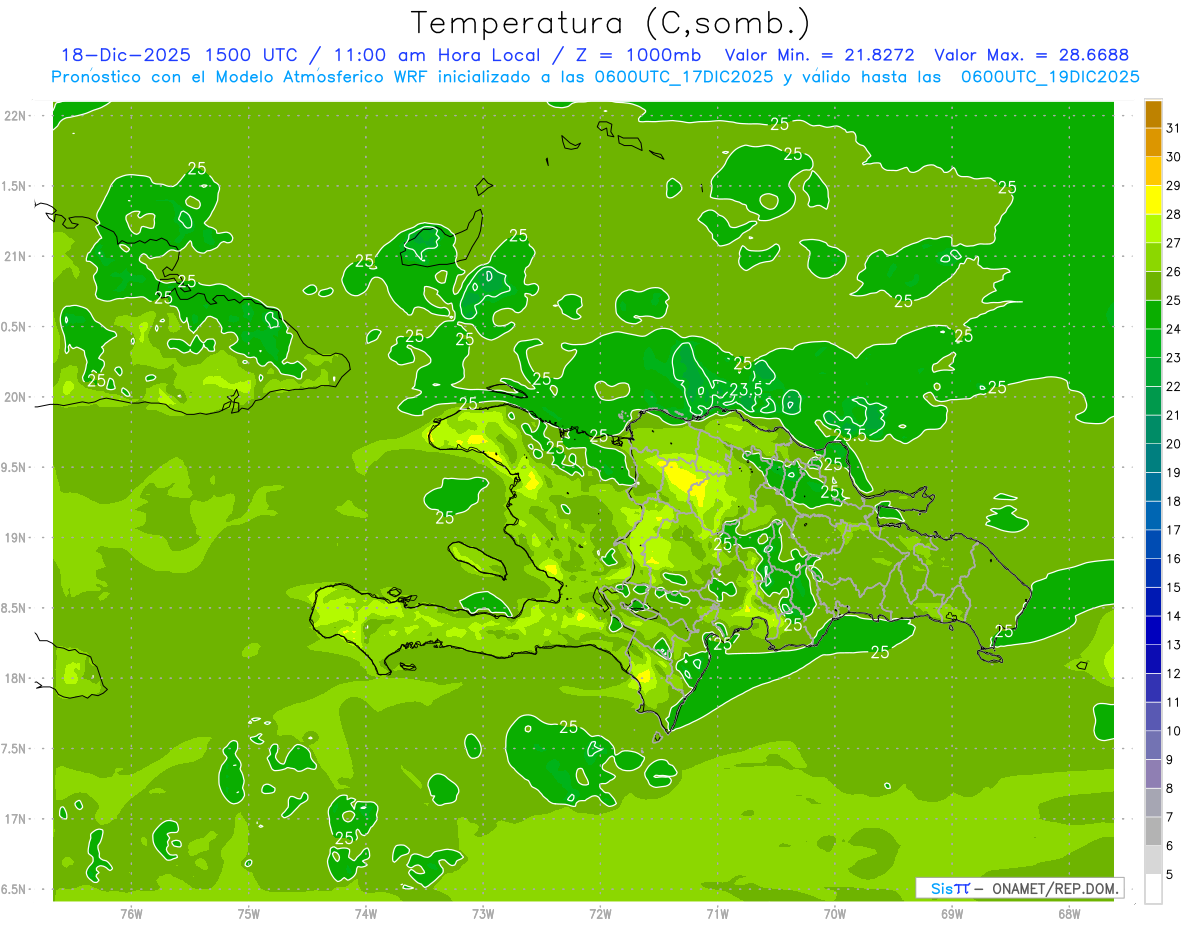Click the "76W" longitude label
Image resolution: width=1200 pixels, height=927 pixels.
(131, 914)
